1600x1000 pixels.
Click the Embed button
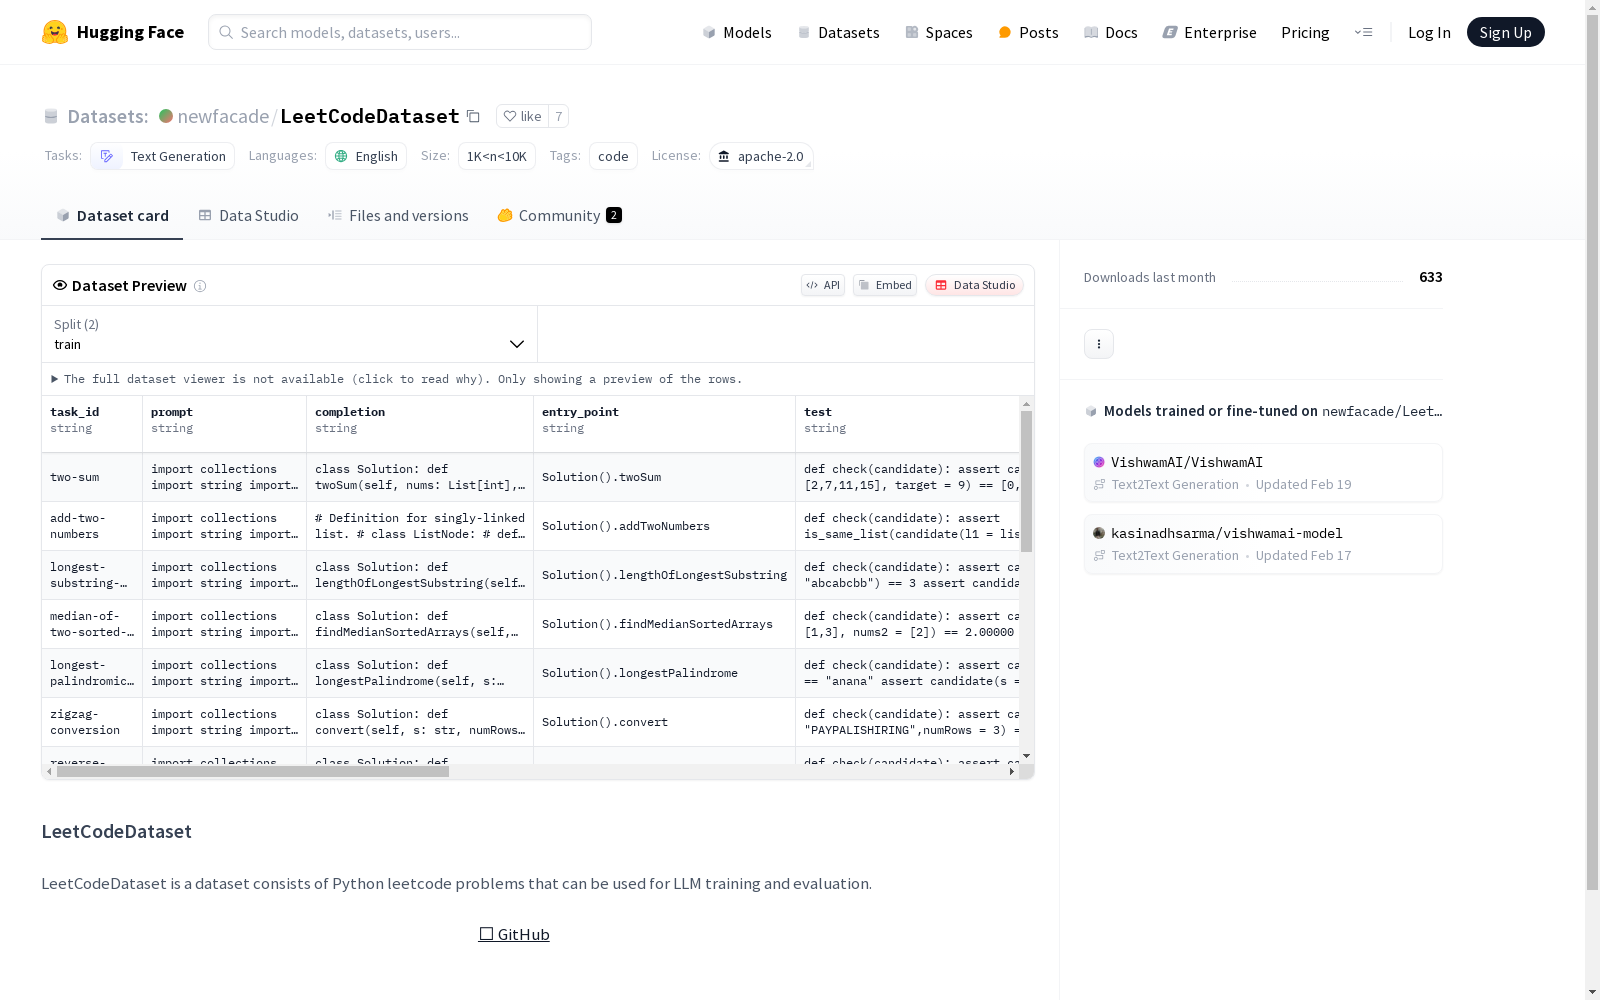(x=885, y=285)
